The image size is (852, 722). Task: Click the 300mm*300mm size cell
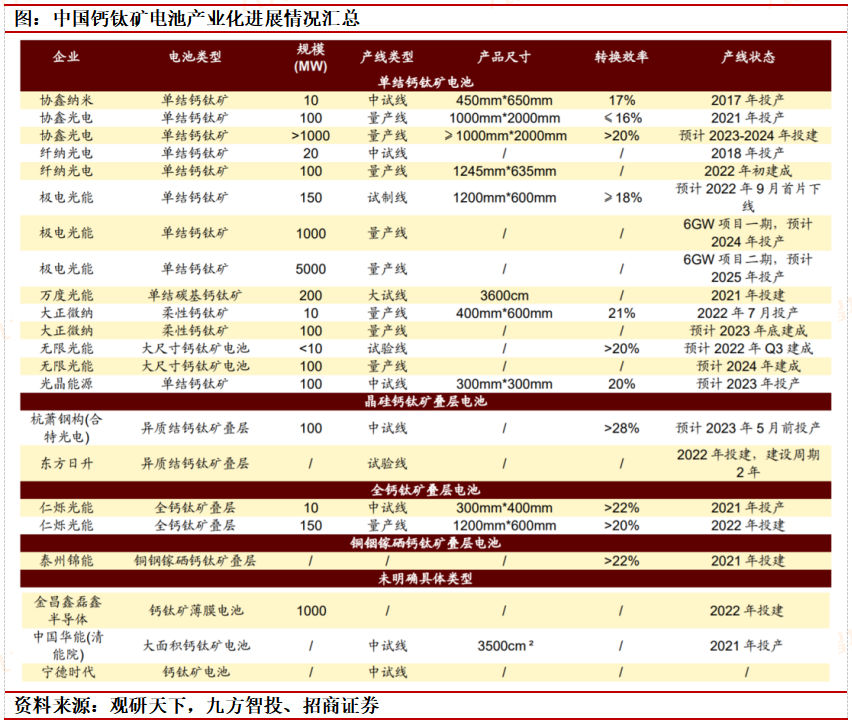[x=504, y=384]
